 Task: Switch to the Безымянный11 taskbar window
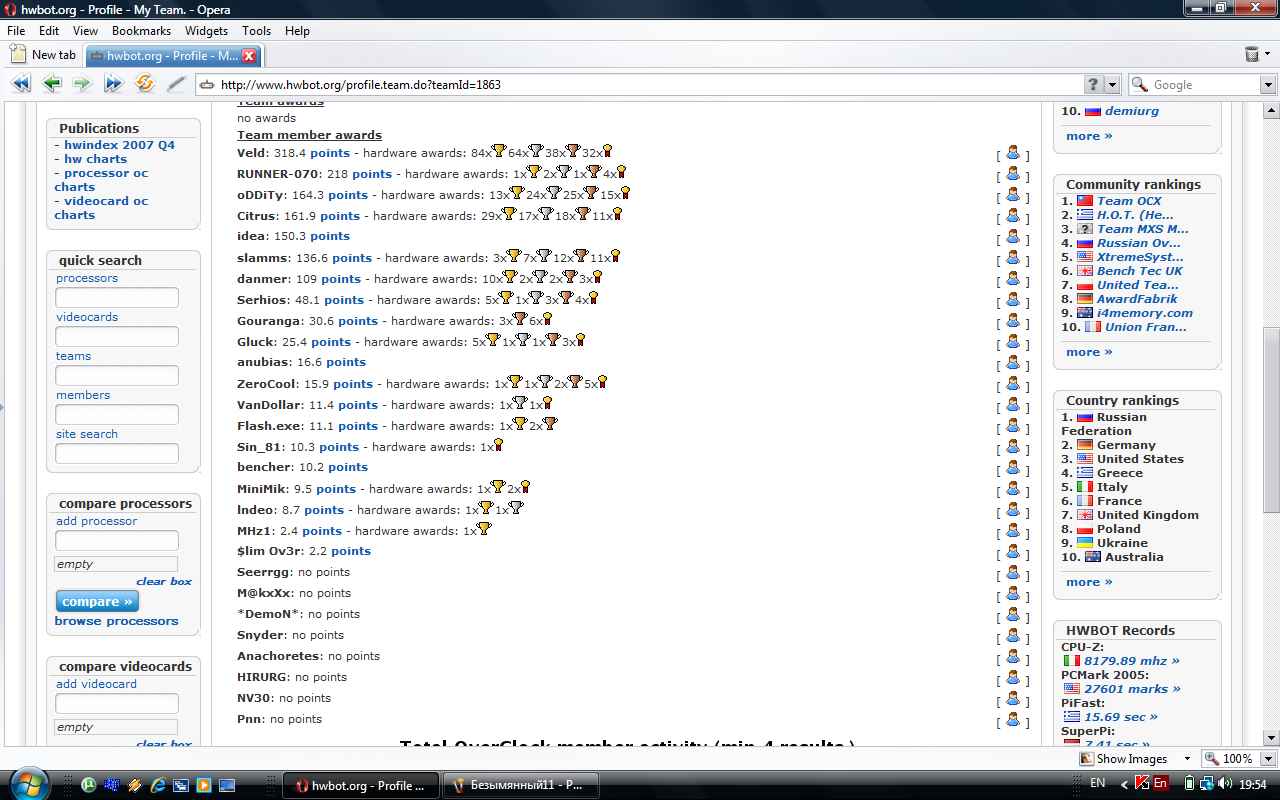pyautogui.click(x=520, y=785)
